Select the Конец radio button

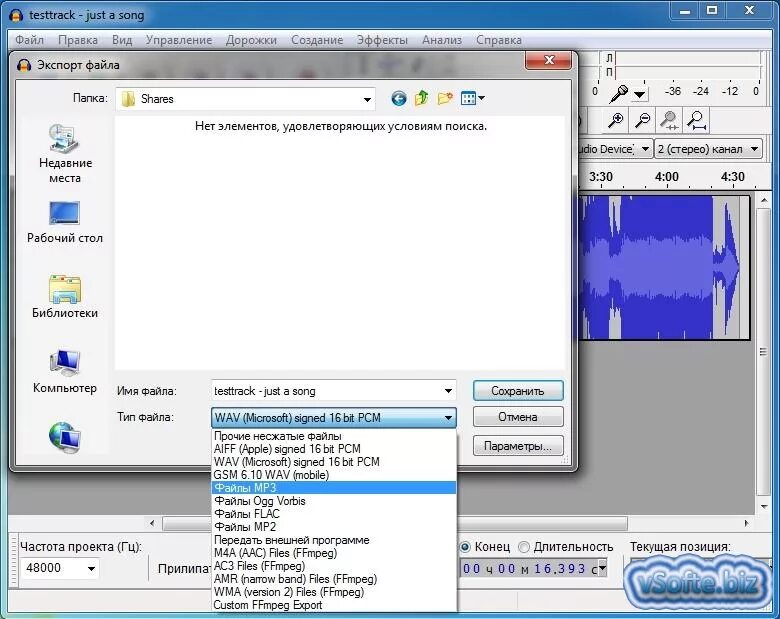(465, 547)
